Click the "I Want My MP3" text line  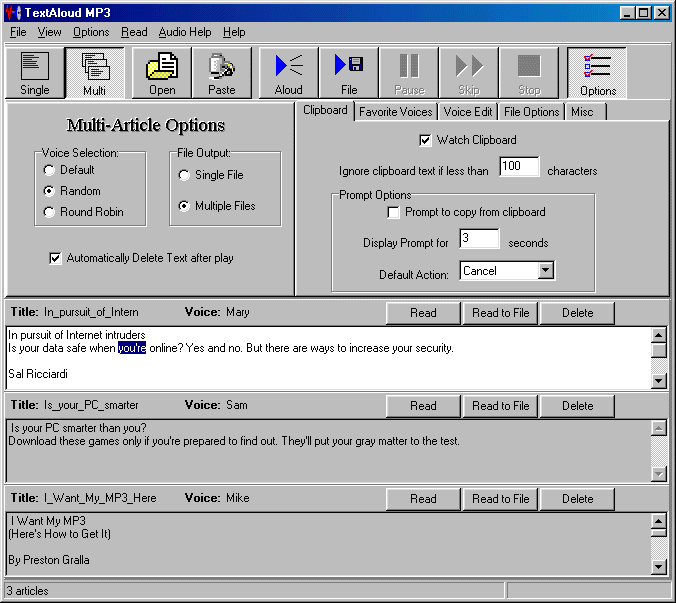[48, 521]
